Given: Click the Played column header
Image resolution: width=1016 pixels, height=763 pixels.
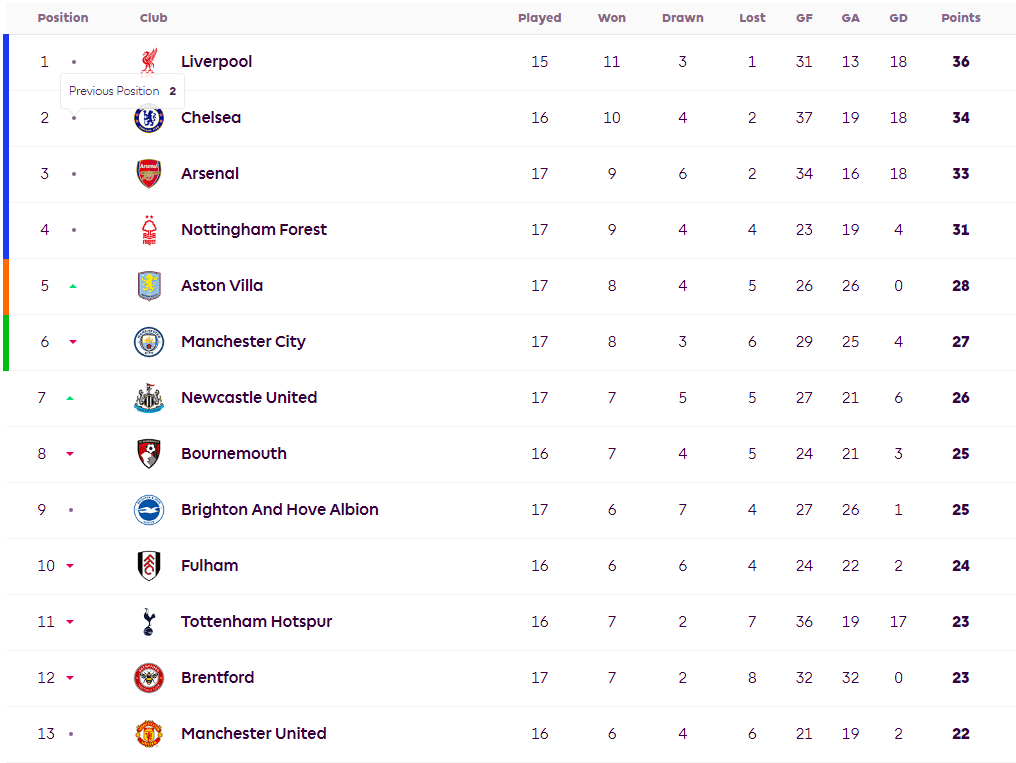Looking at the screenshot, I should pyautogui.click(x=539, y=18).
